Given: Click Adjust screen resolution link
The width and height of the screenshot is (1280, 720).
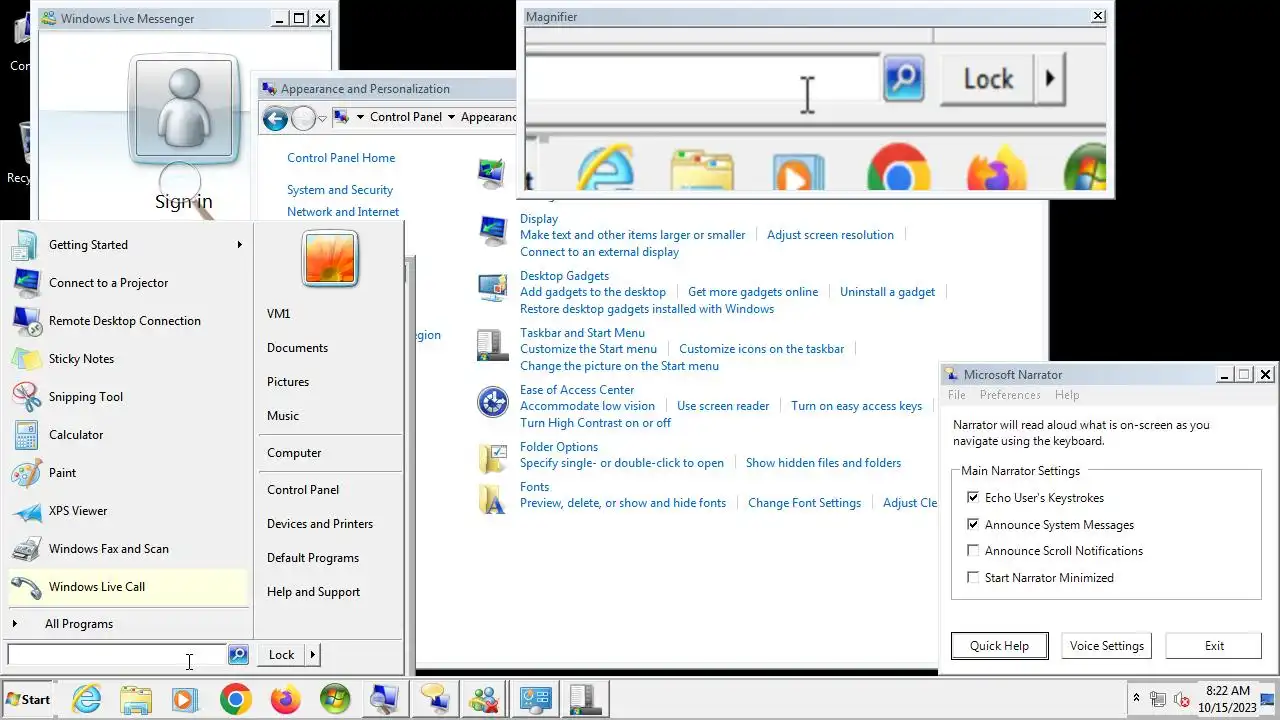Looking at the screenshot, I should pyautogui.click(x=830, y=235).
